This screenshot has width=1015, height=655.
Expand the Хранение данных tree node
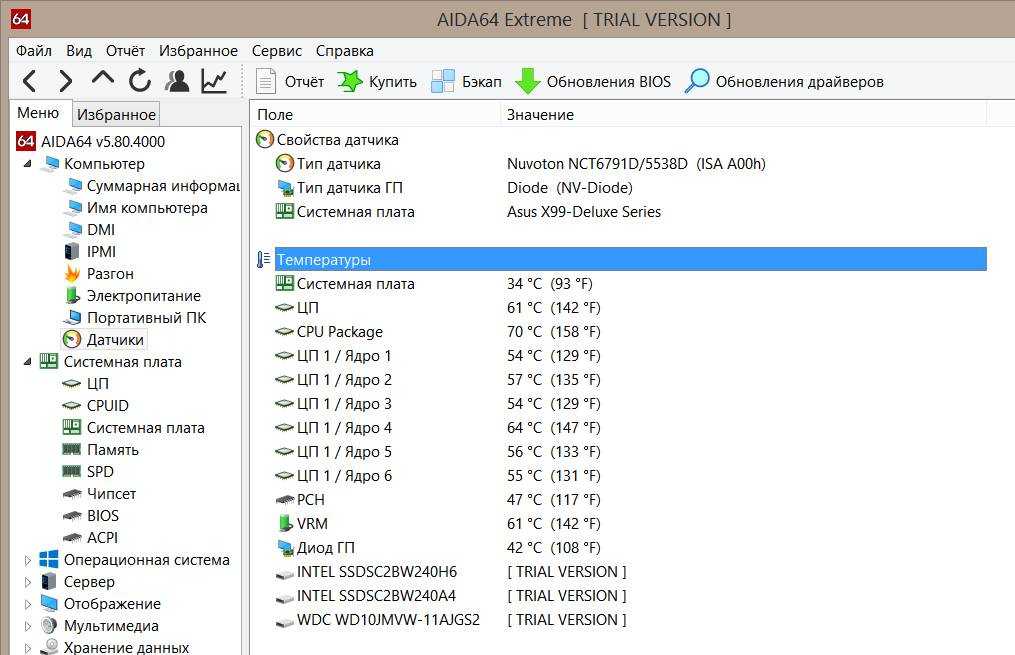click(x=27, y=647)
